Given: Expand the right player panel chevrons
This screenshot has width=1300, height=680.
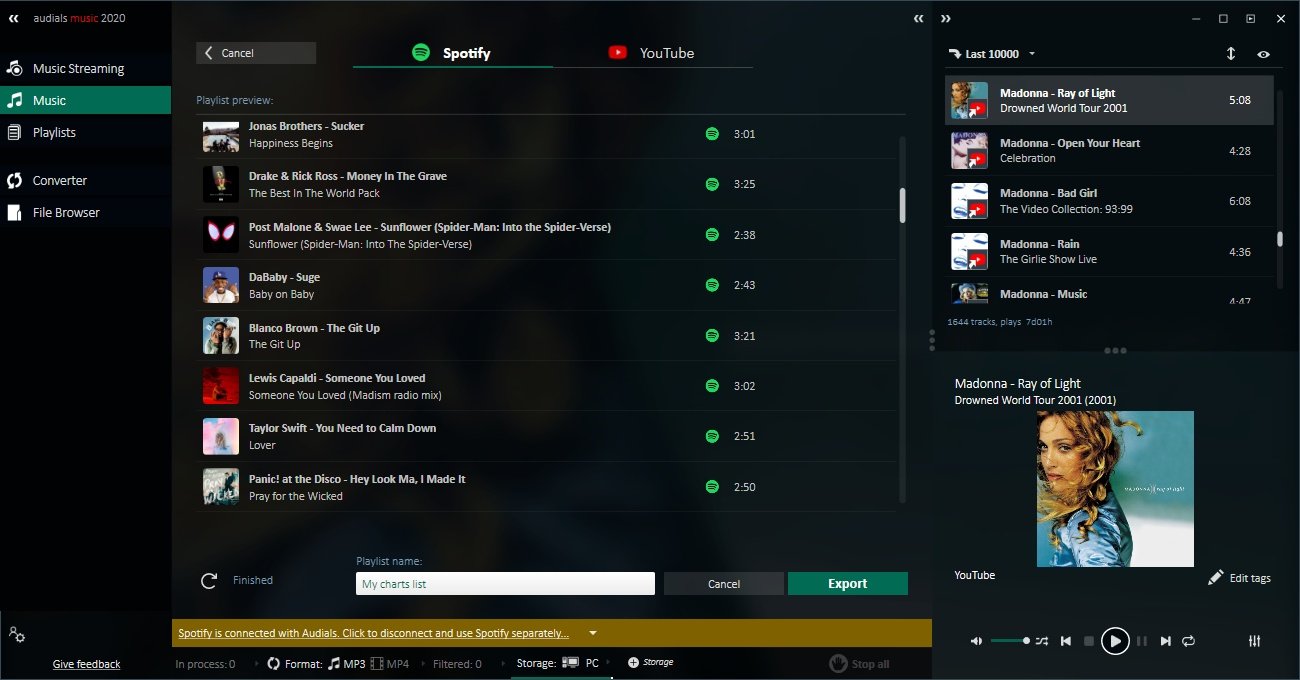Looking at the screenshot, I should (x=946, y=18).
